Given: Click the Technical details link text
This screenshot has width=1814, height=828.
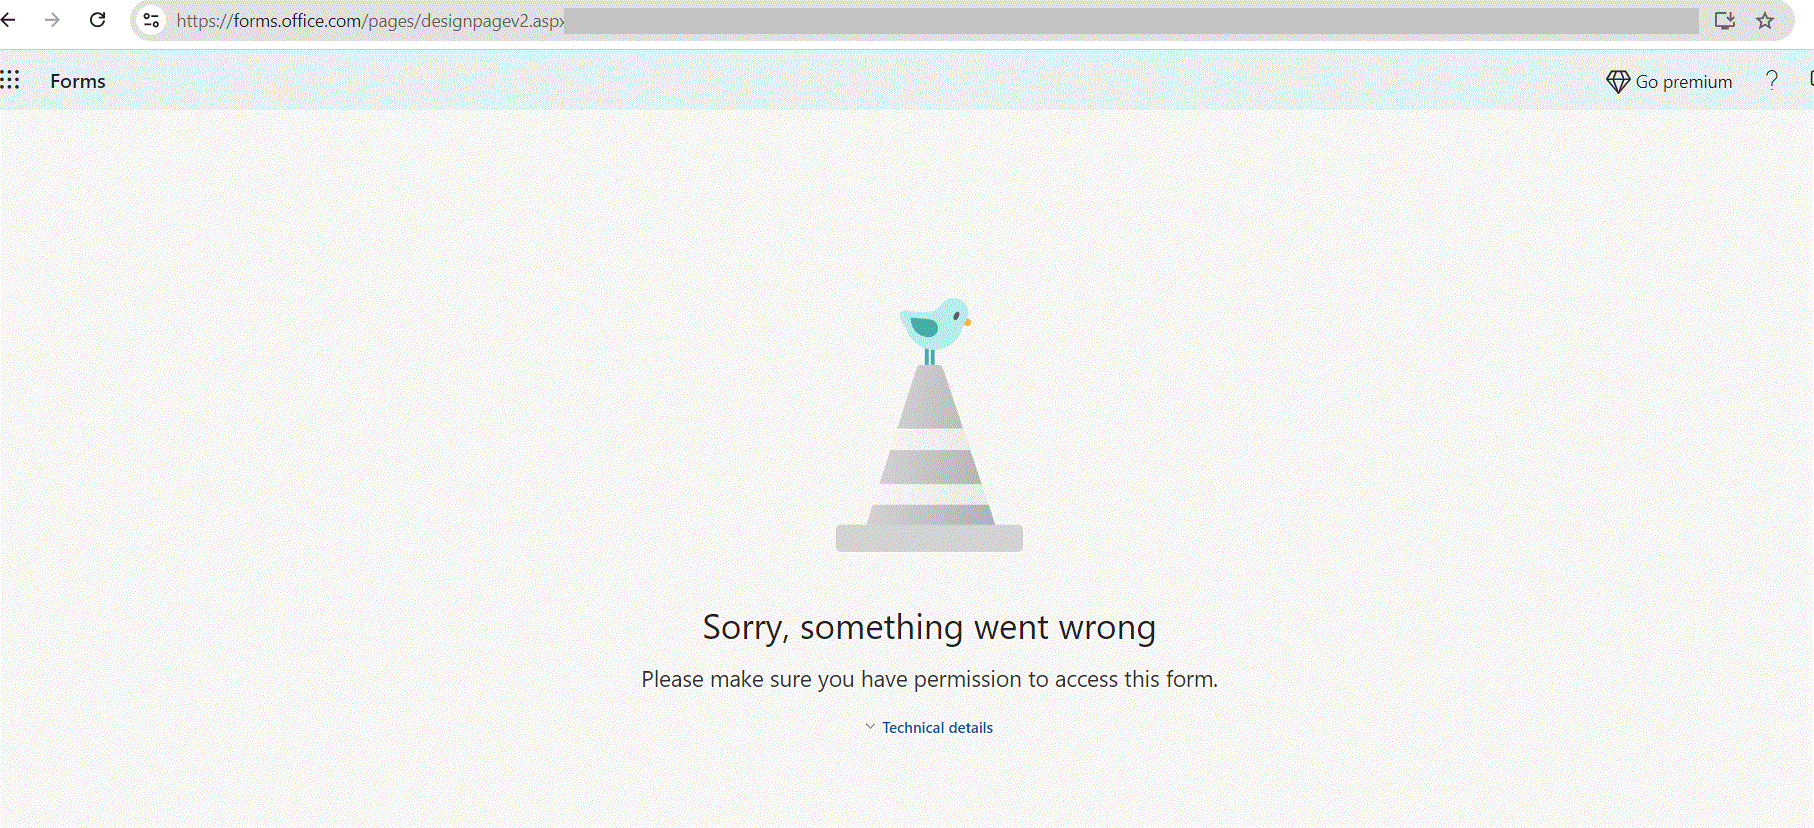Looking at the screenshot, I should (937, 728).
